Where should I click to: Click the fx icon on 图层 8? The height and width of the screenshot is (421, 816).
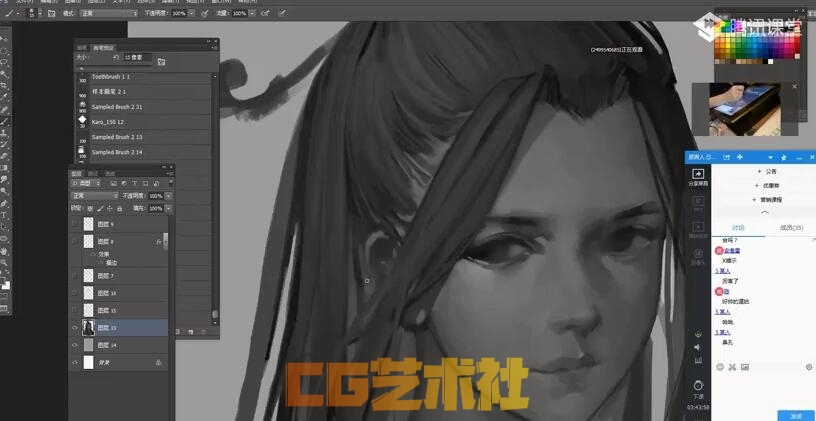coord(158,242)
